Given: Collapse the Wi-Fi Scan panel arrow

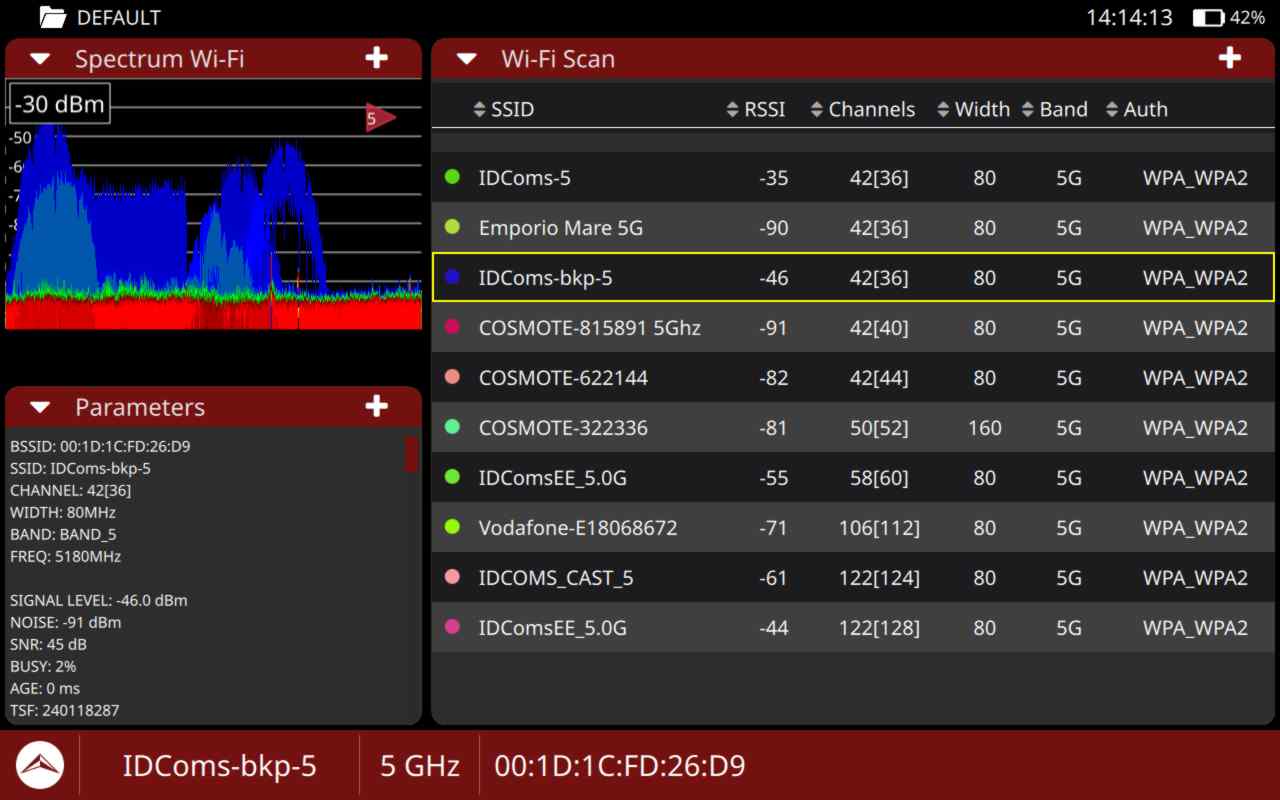Looking at the screenshot, I should coord(466,58).
